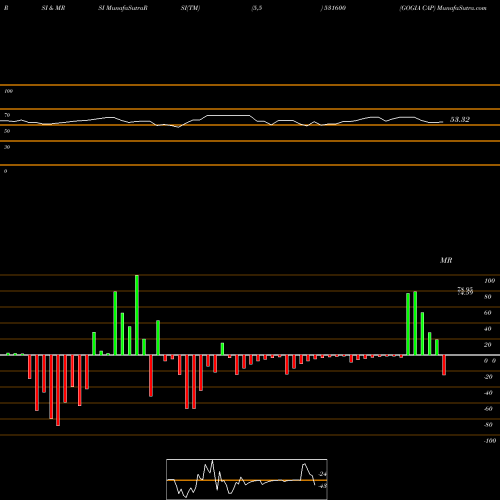Screen dimensions: 500x500
Task: Click the MR panel title label
Action: click(446, 260)
